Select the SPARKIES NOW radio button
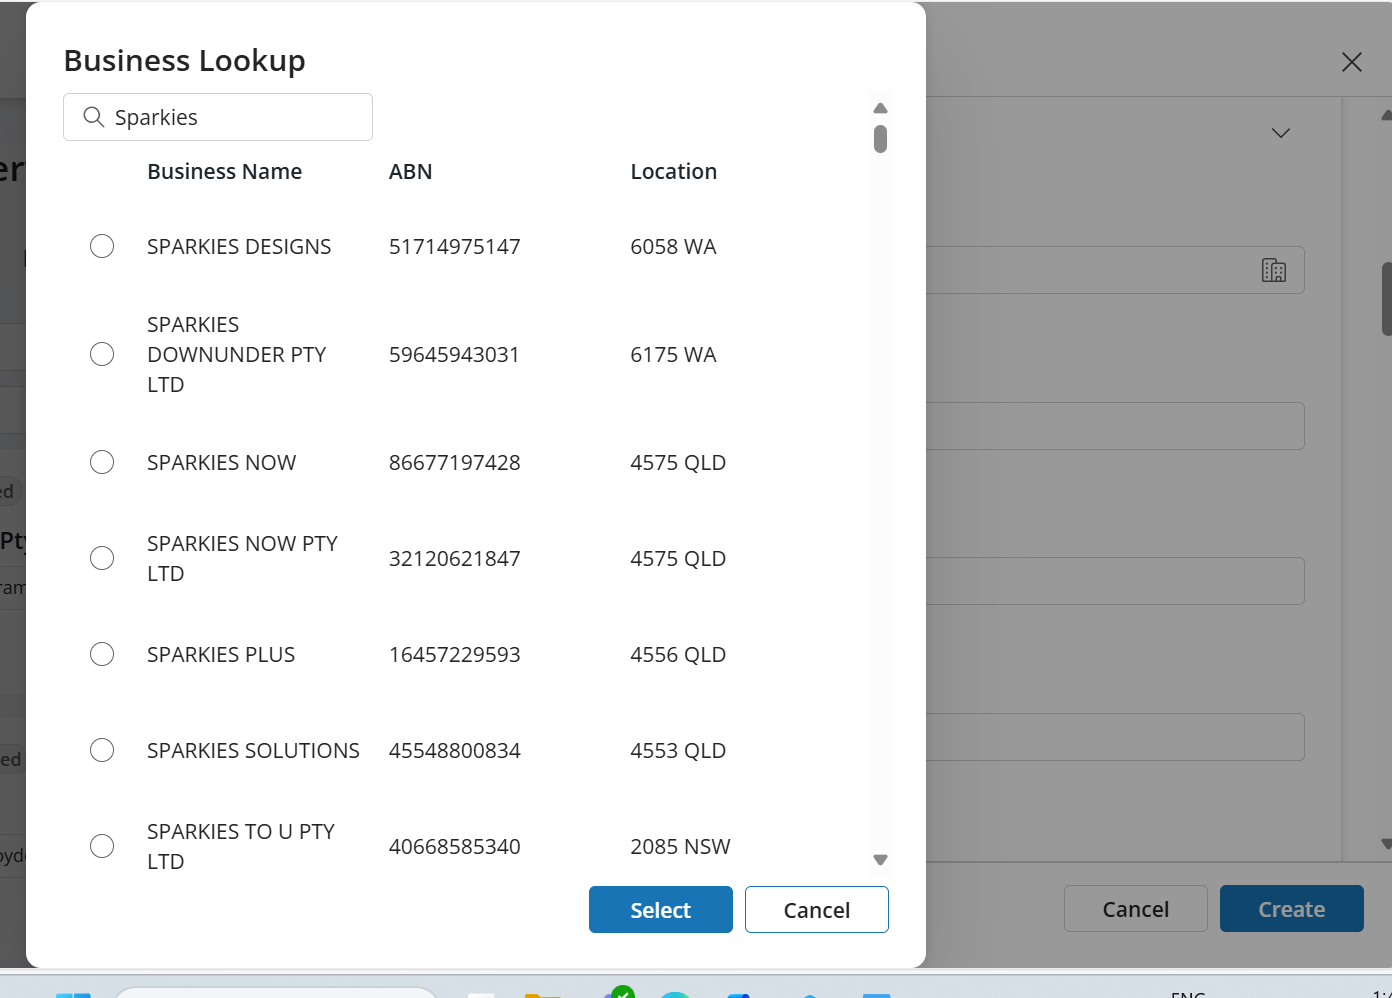Viewport: 1392px width, 998px height. pyautogui.click(x=102, y=462)
